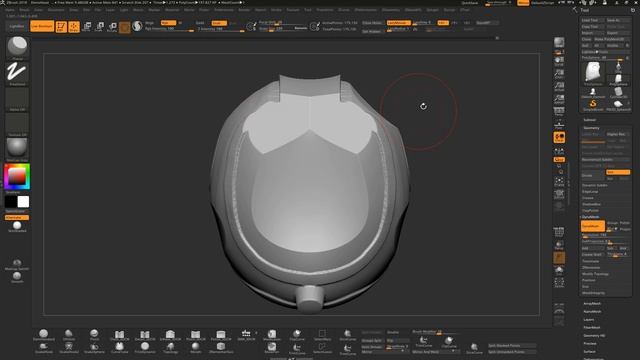Toggle the orange Rgb channel button
This screenshot has height=360, width=640.
click(168, 23)
